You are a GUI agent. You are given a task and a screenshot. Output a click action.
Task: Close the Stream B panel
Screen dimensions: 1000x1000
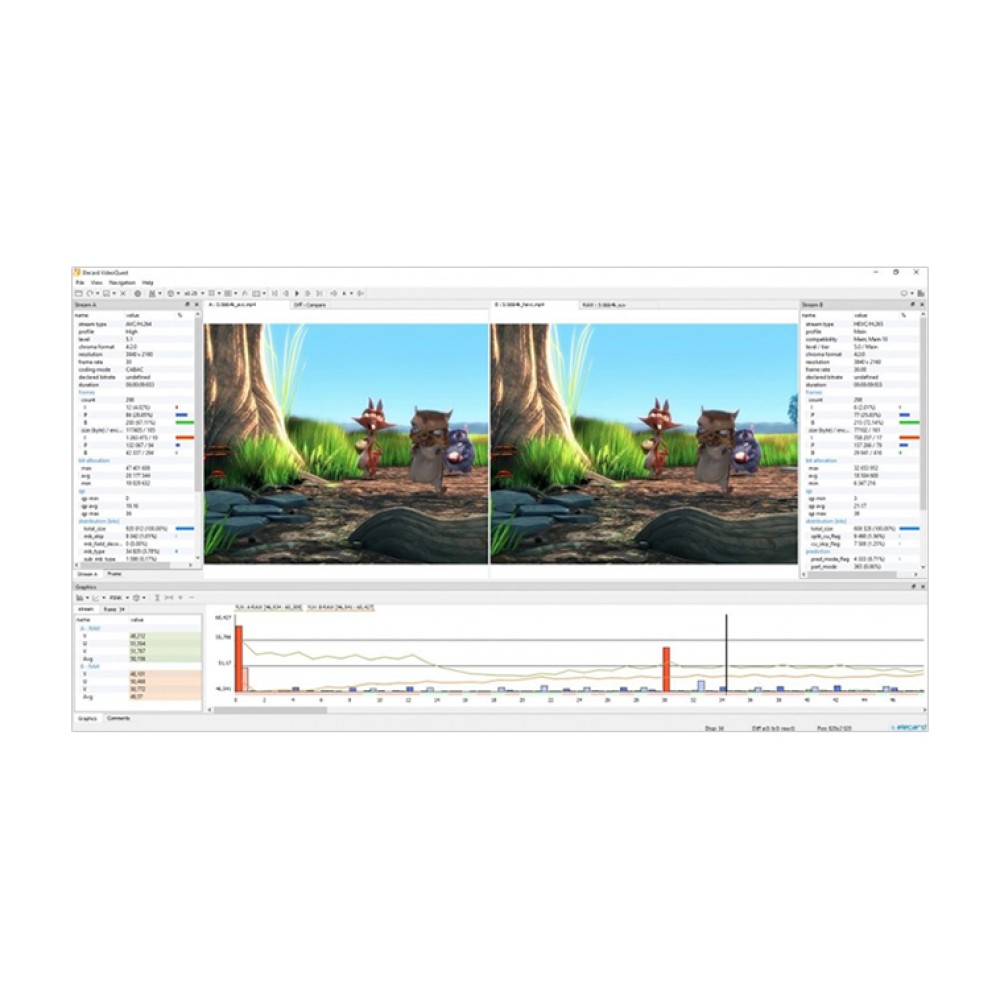pos(922,305)
